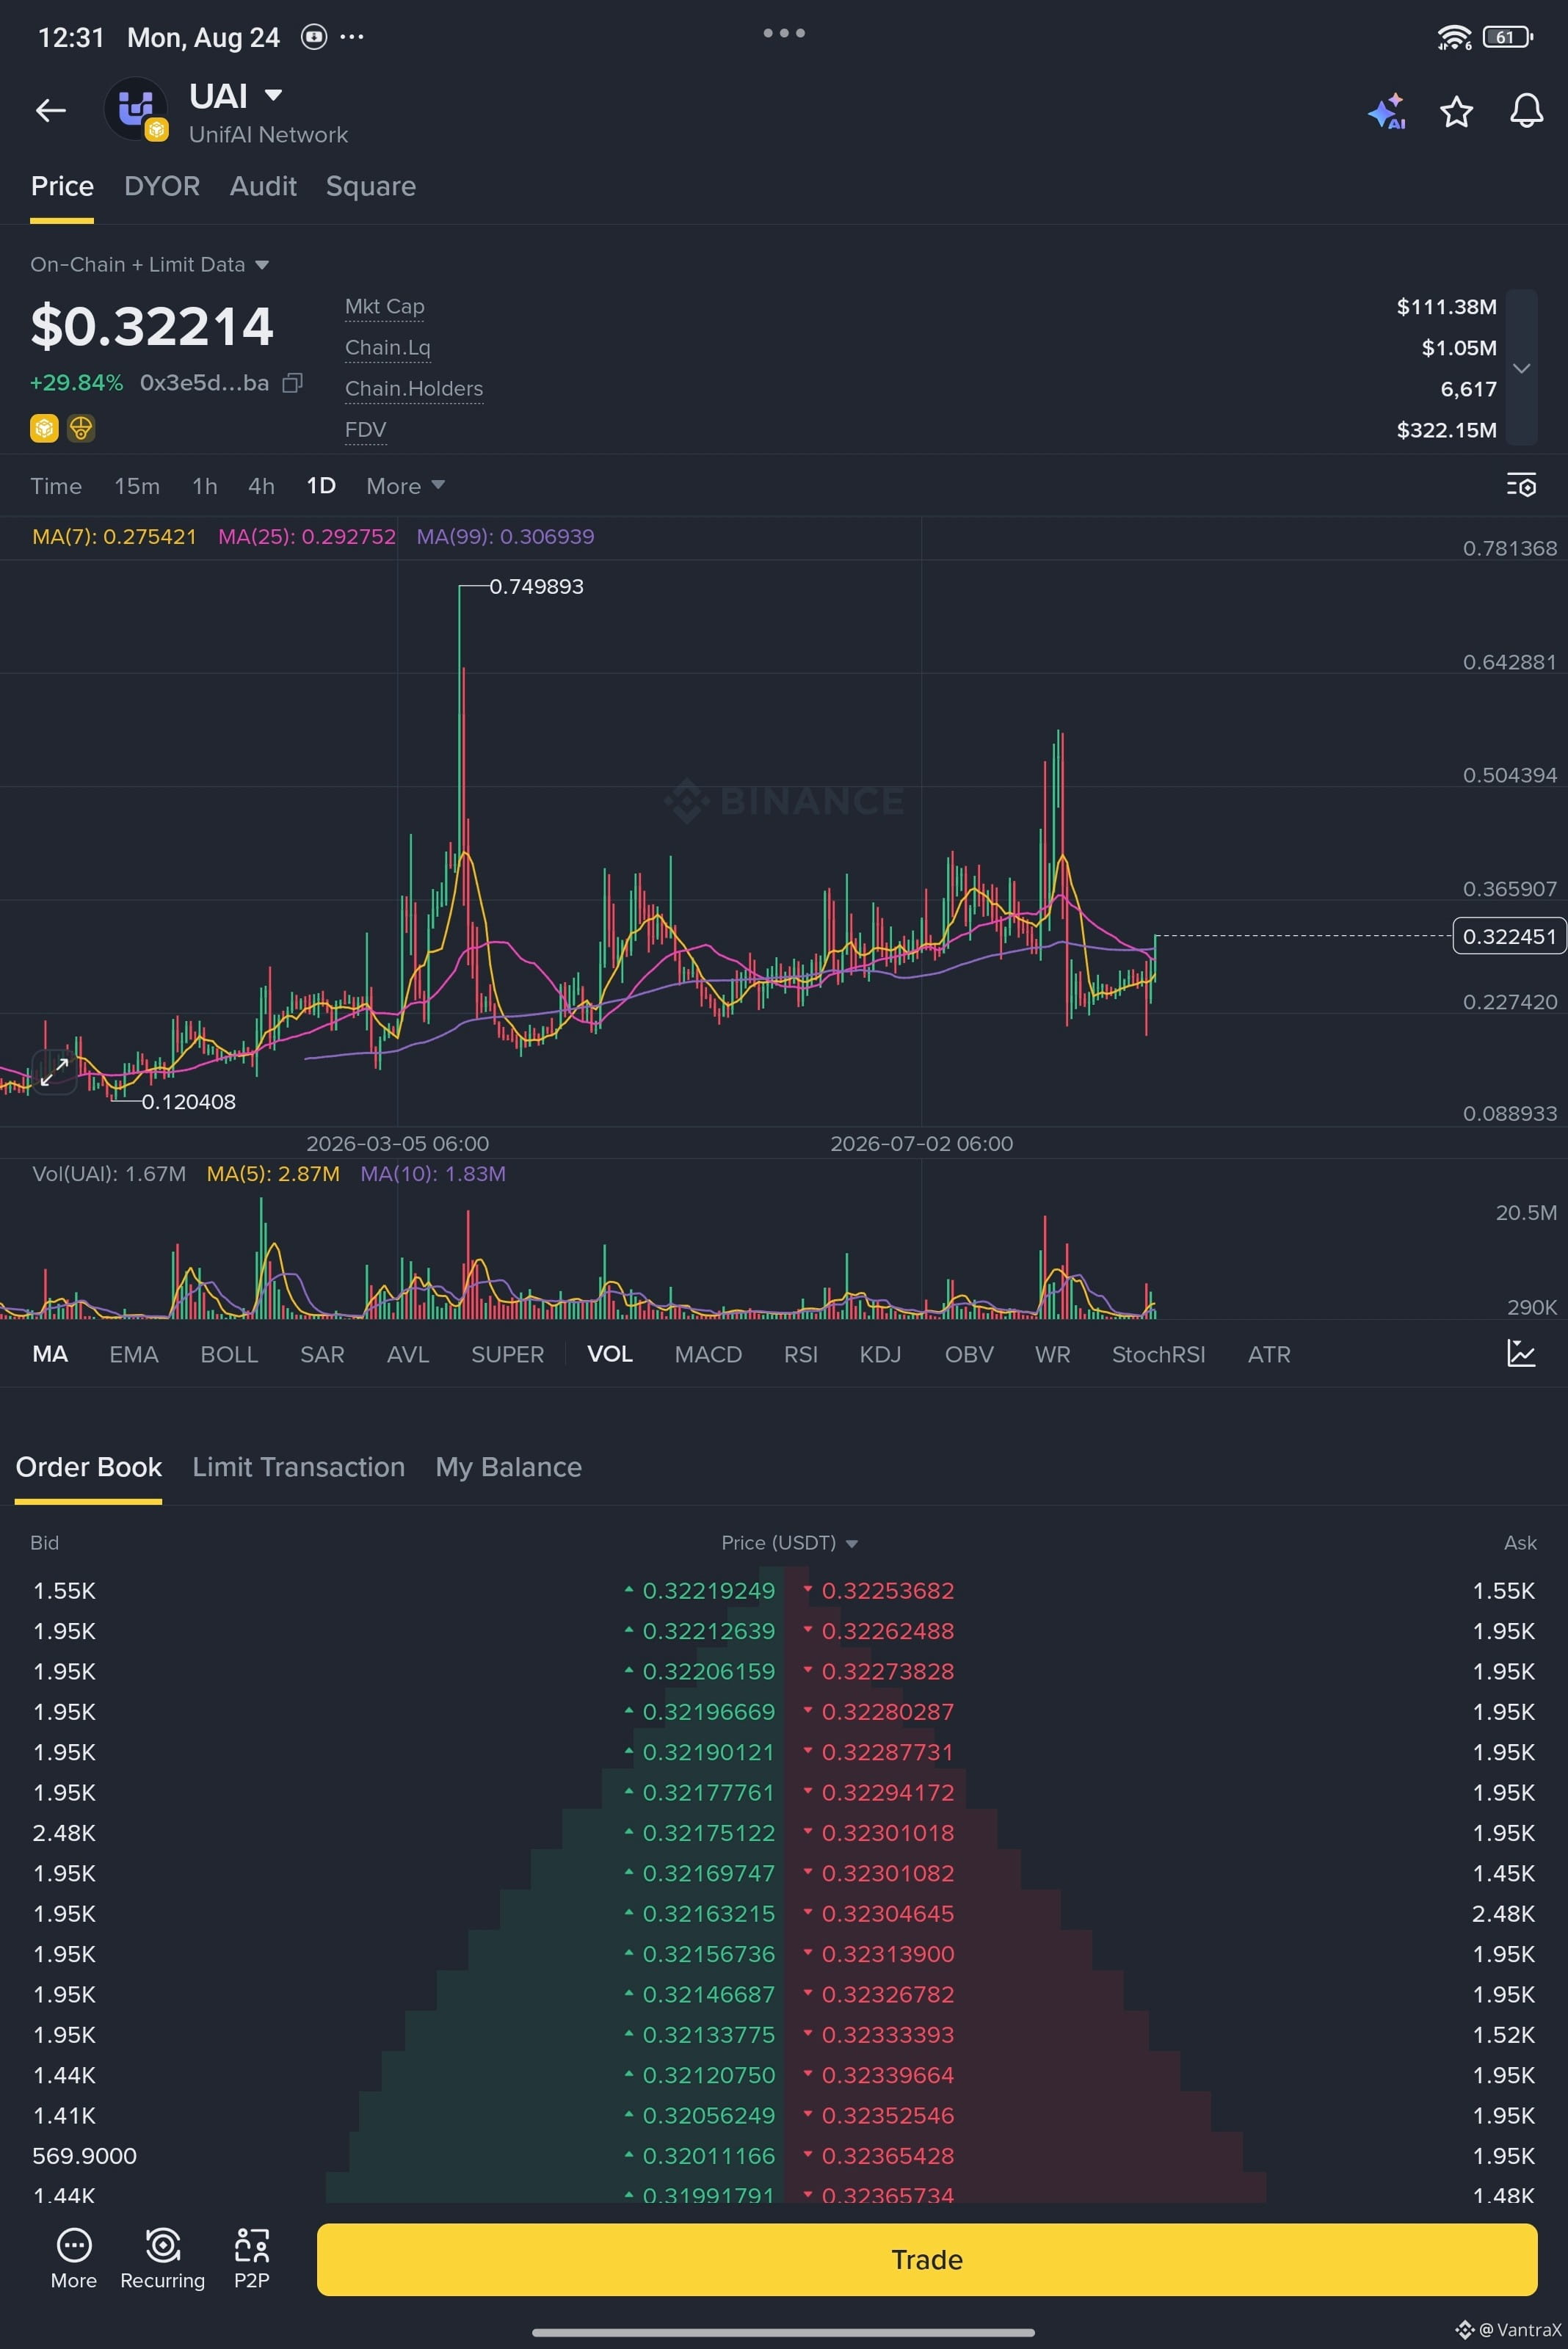Viewport: 1568px width, 2349px height.
Task: Select the 15m chart interval
Action: click(137, 486)
